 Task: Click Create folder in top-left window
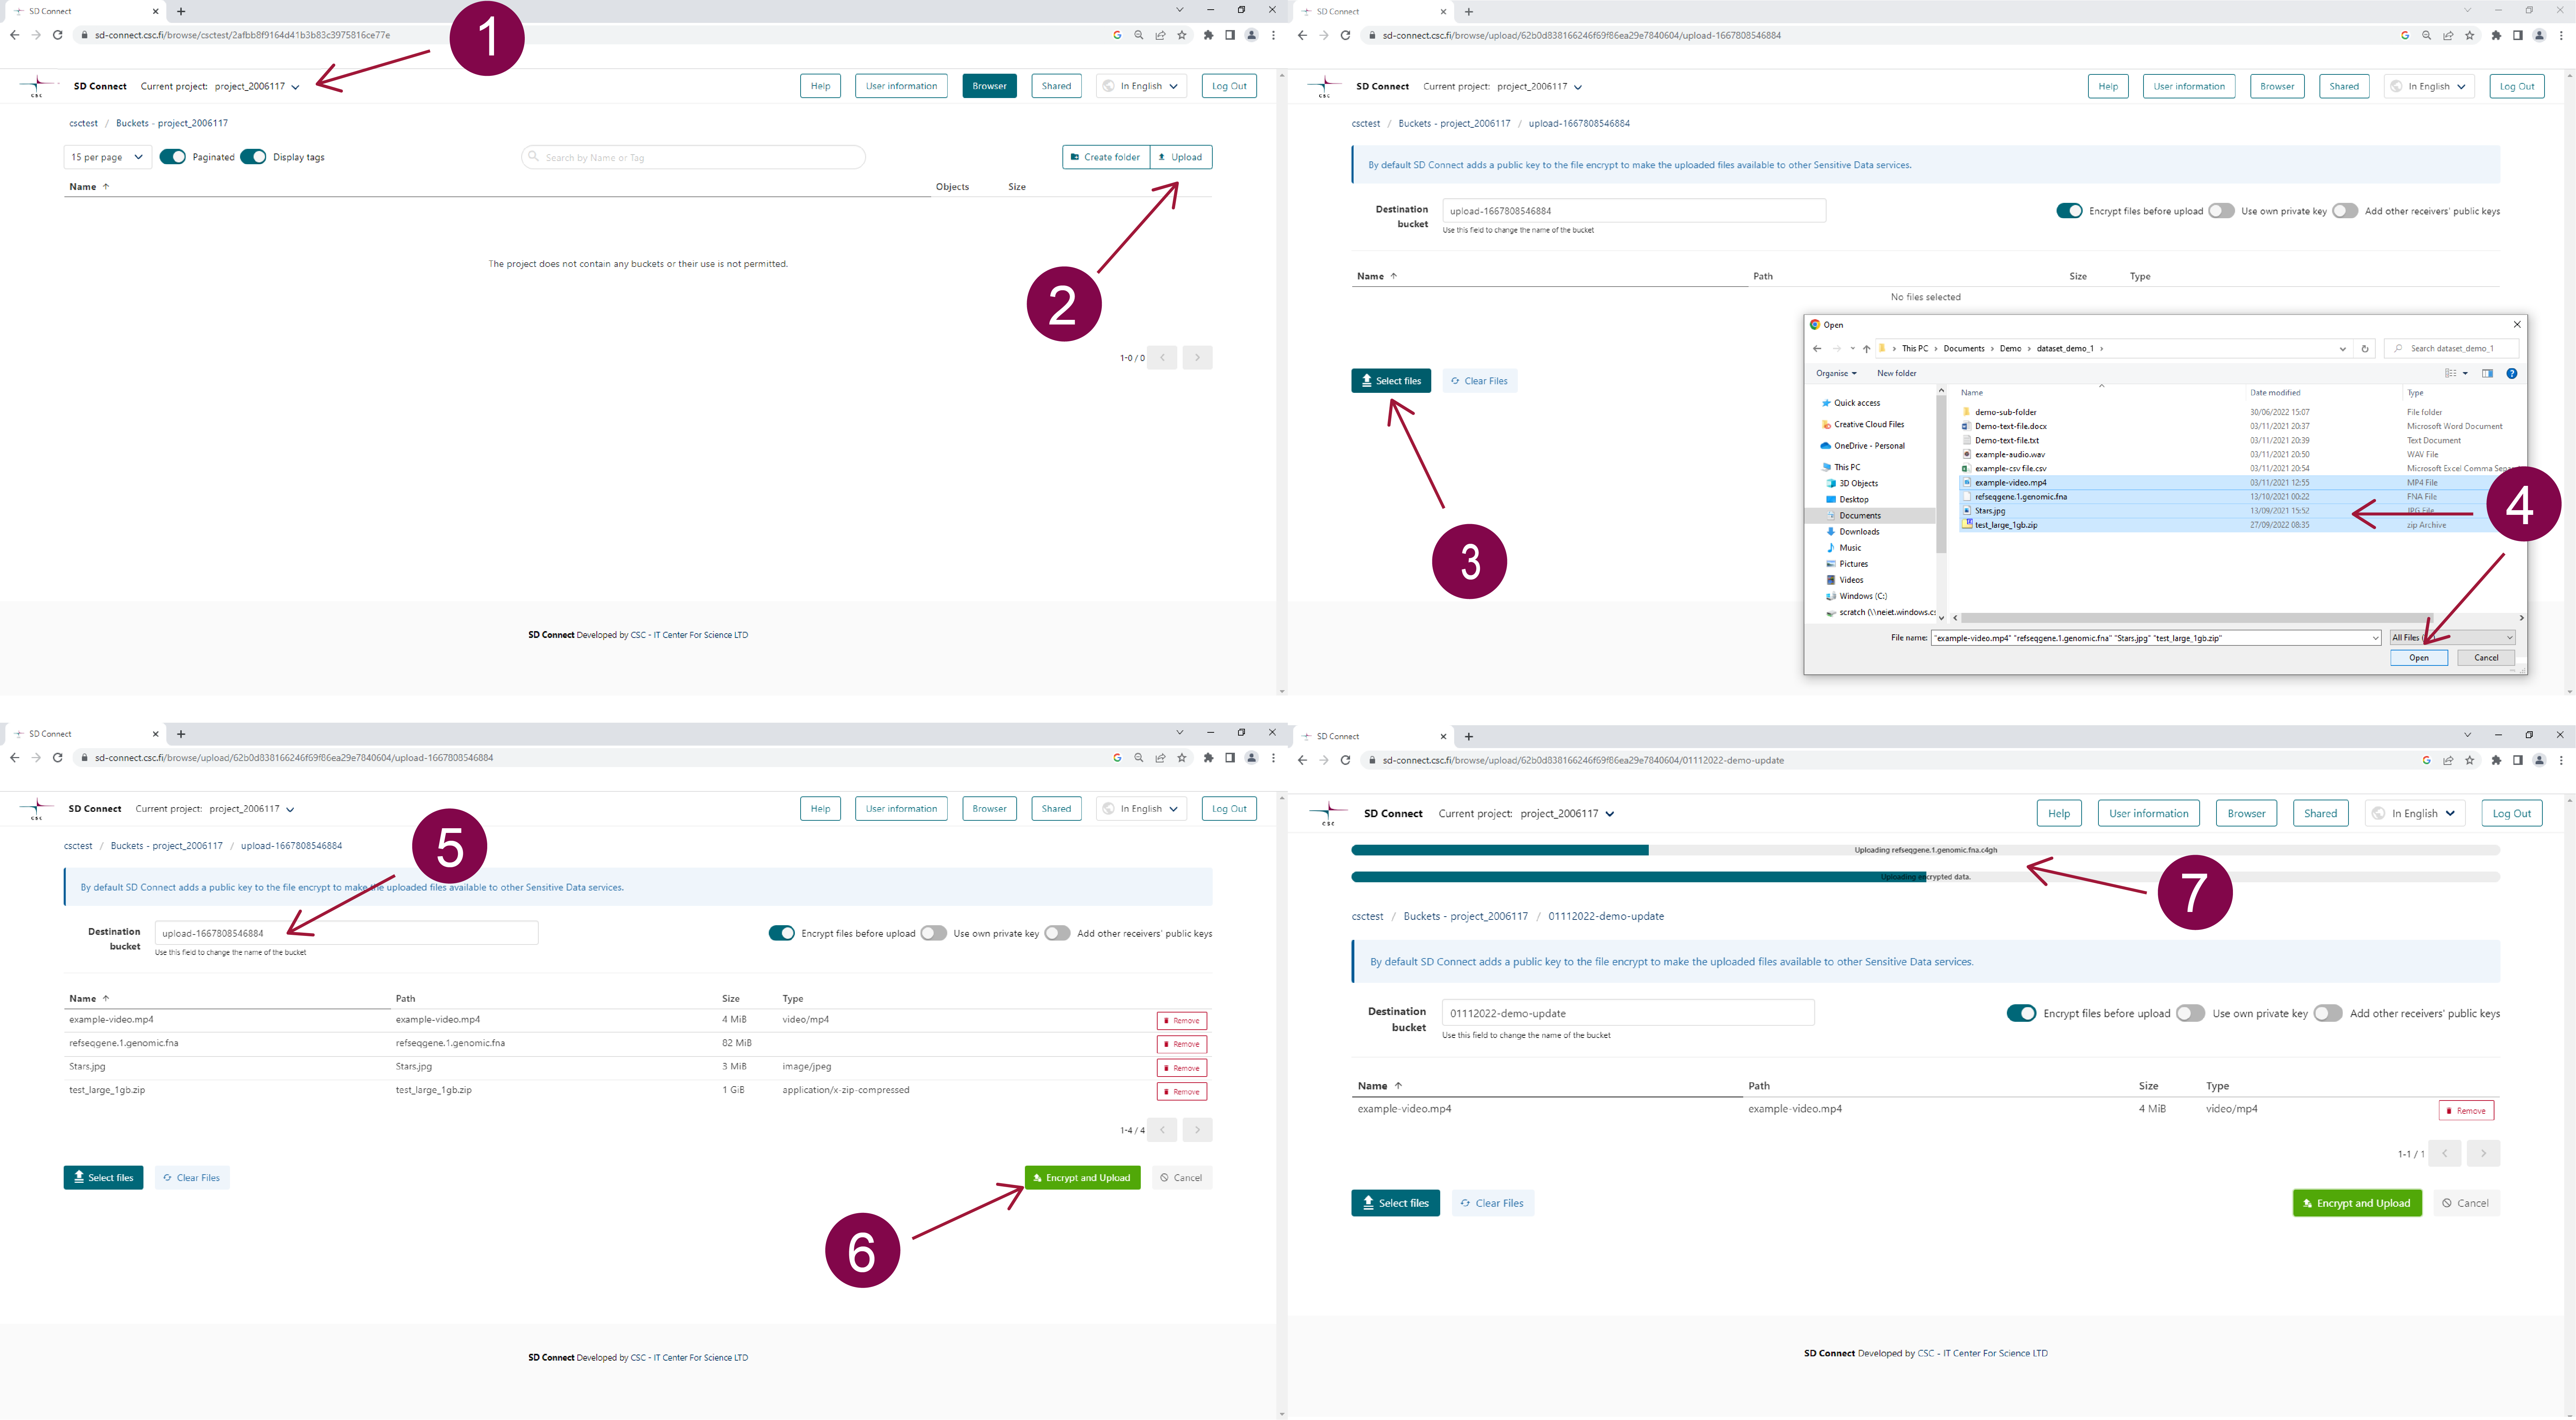1106,157
